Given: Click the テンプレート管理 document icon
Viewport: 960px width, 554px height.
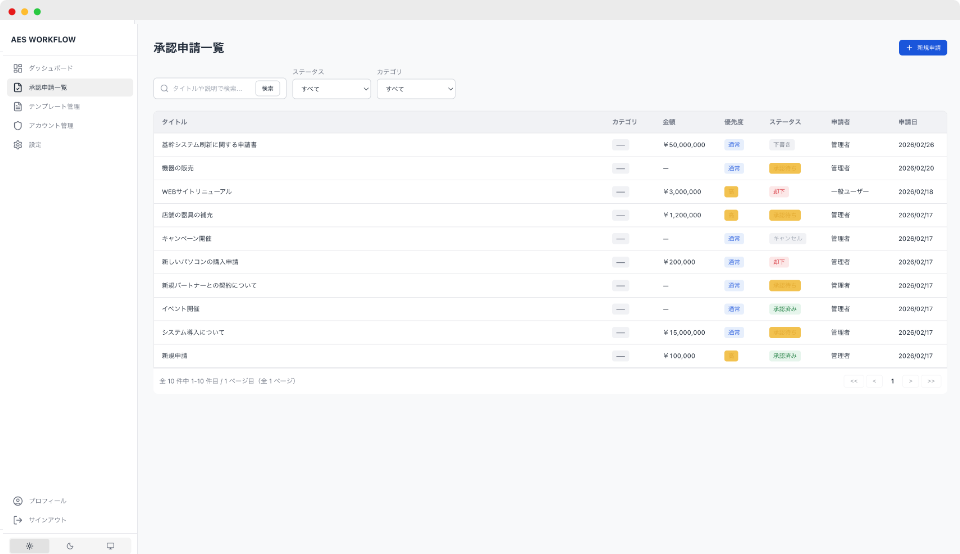Looking at the screenshot, I should [18, 106].
